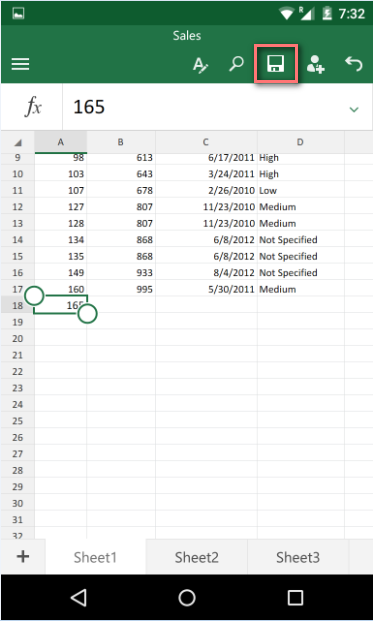Tap the Android back button
This screenshot has width=373, height=621.
pos(79,597)
